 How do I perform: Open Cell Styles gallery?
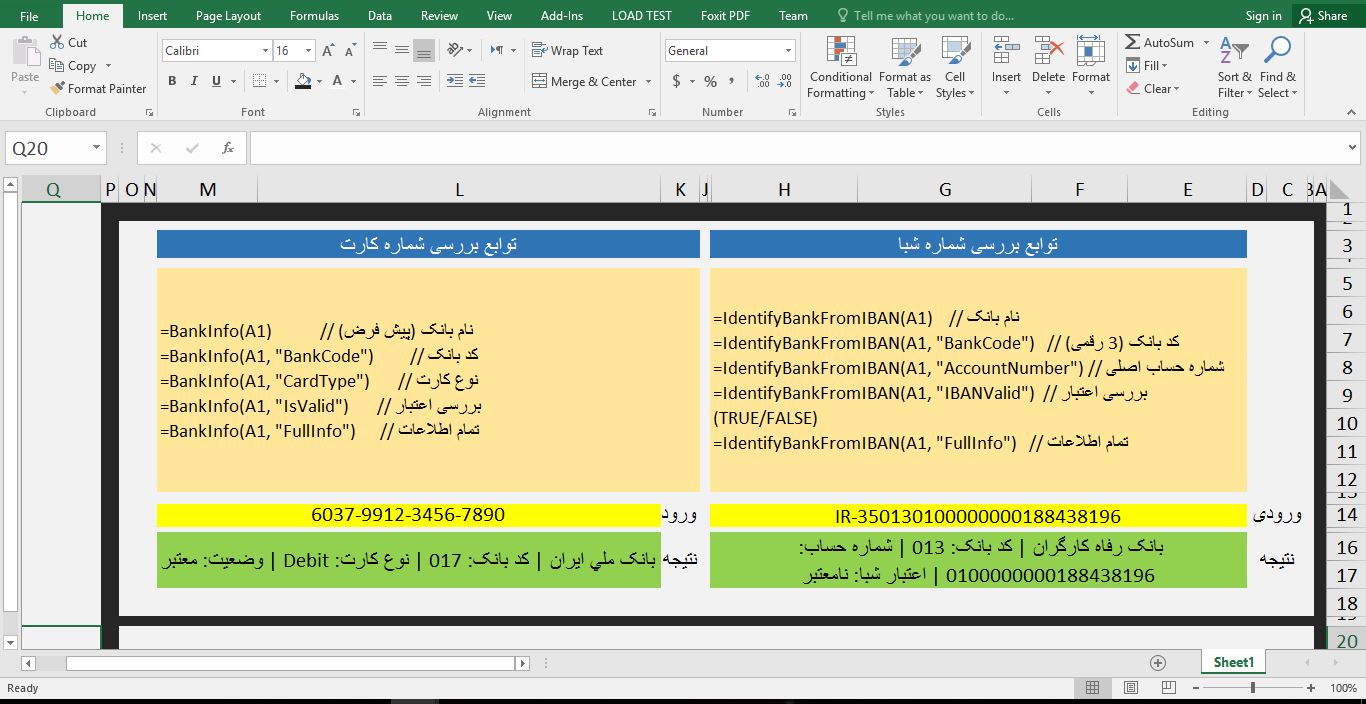(x=955, y=67)
